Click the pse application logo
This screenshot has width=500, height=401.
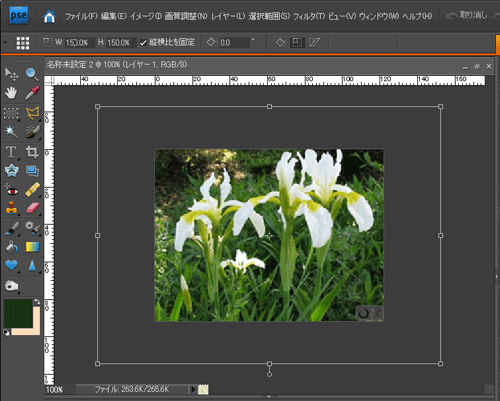point(18,15)
